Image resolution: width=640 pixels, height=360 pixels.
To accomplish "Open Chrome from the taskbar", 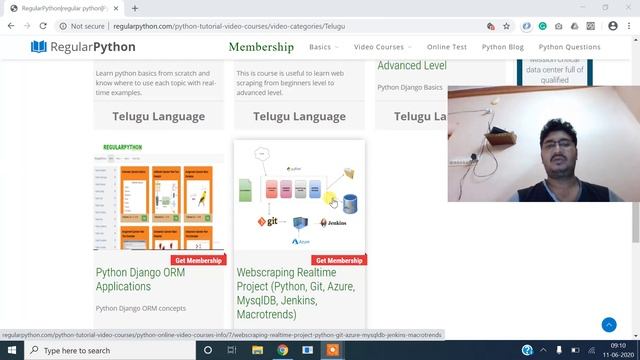I will pos(282,350).
